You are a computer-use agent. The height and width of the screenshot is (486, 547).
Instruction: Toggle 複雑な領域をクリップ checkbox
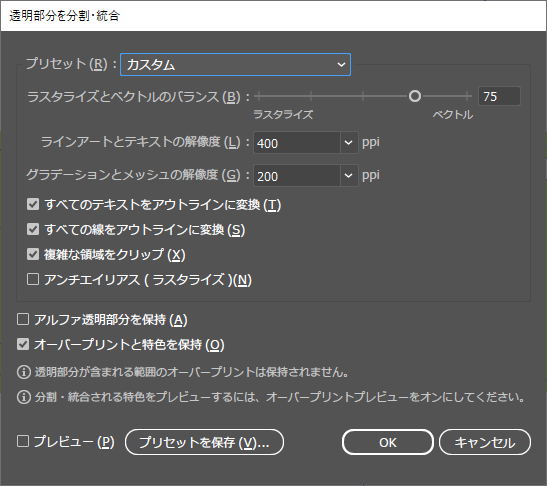[x=33, y=254]
